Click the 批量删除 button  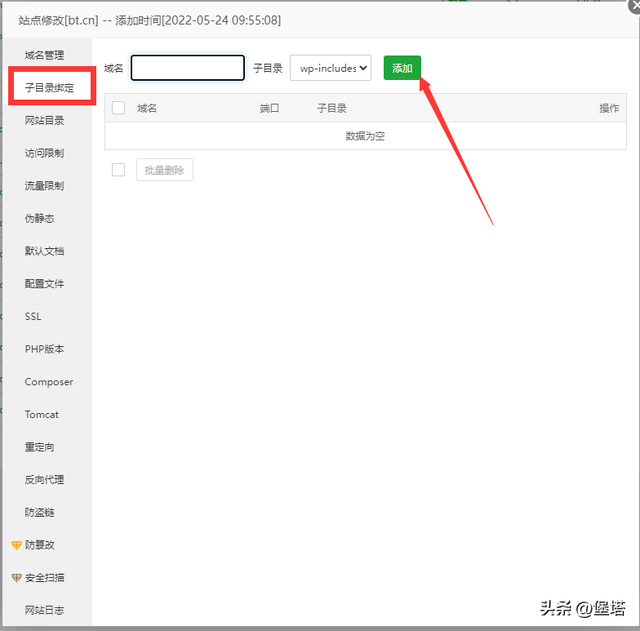[164, 170]
